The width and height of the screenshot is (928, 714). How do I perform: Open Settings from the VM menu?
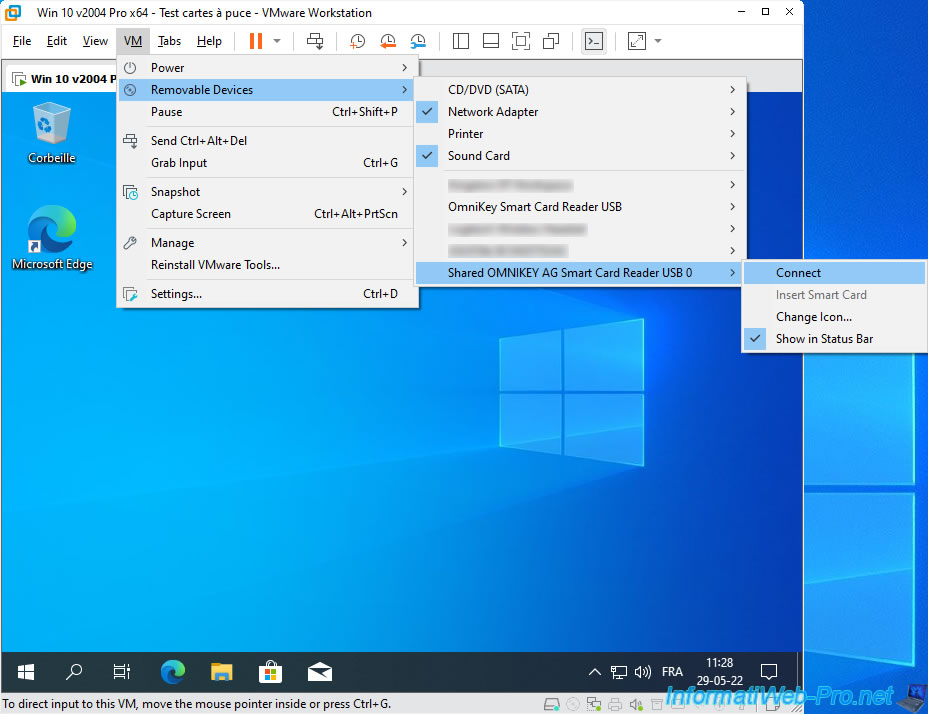coord(268,294)
